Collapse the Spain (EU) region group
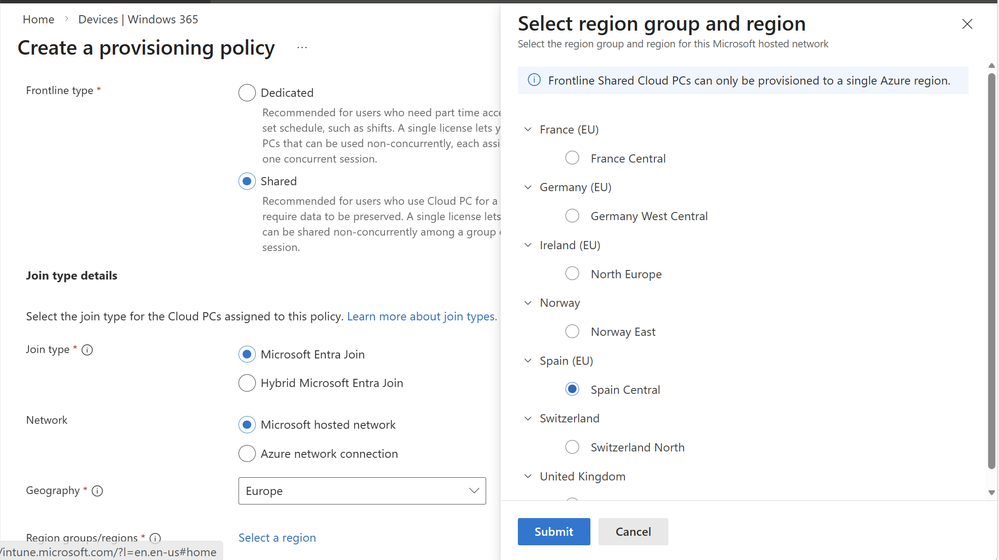The image size is (999, 560). (528, 361)
